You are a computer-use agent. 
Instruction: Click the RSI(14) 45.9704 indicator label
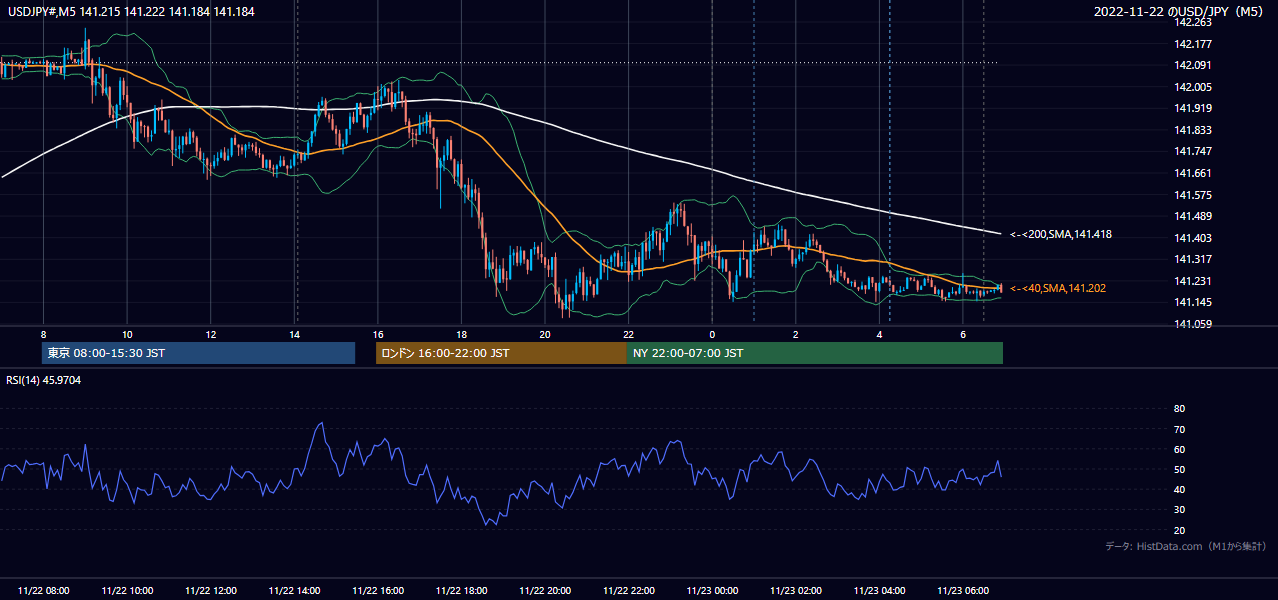(42, 380)
